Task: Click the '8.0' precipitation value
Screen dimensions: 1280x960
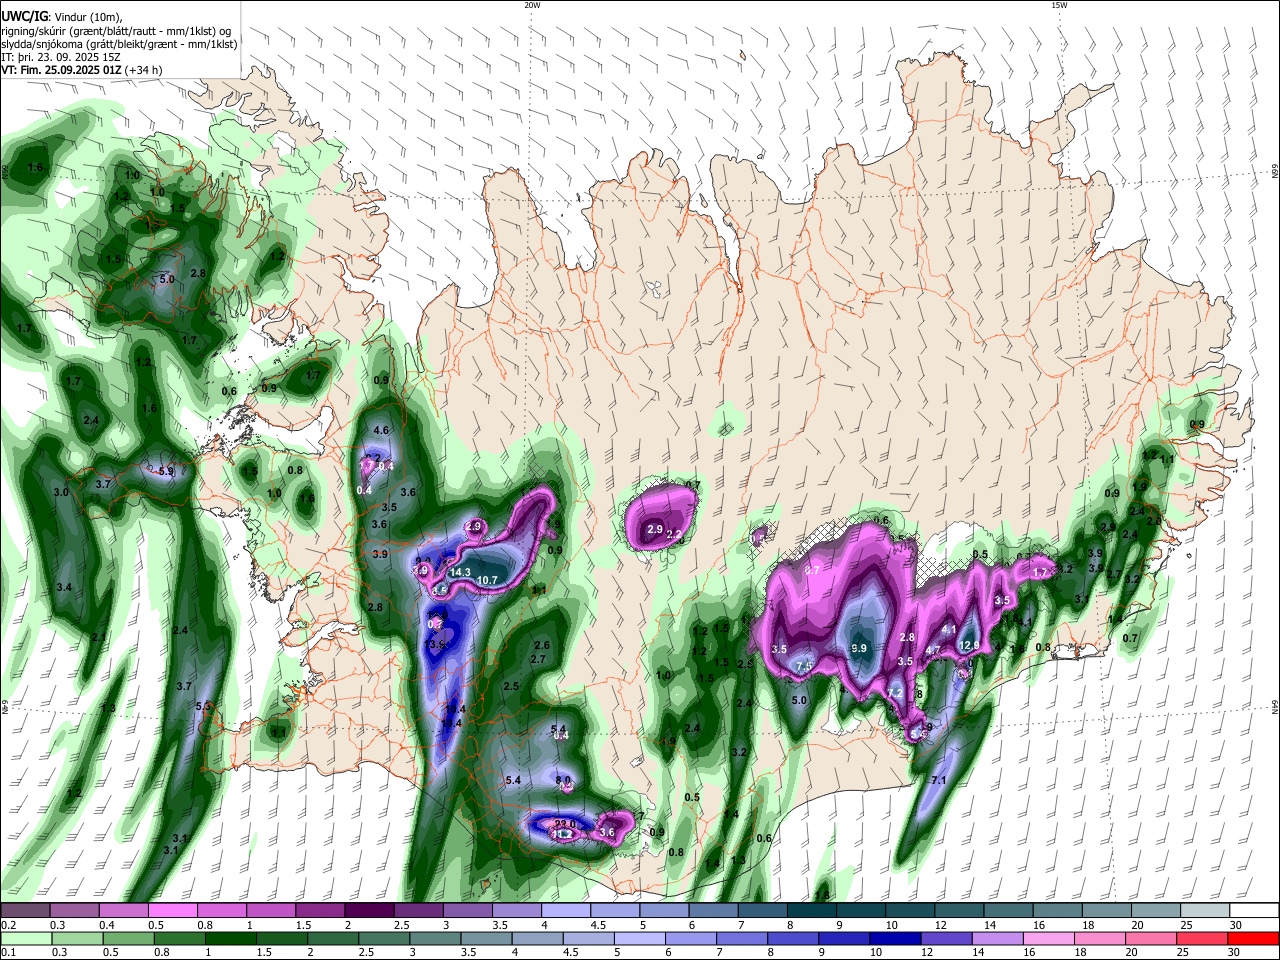Action: 563,780
